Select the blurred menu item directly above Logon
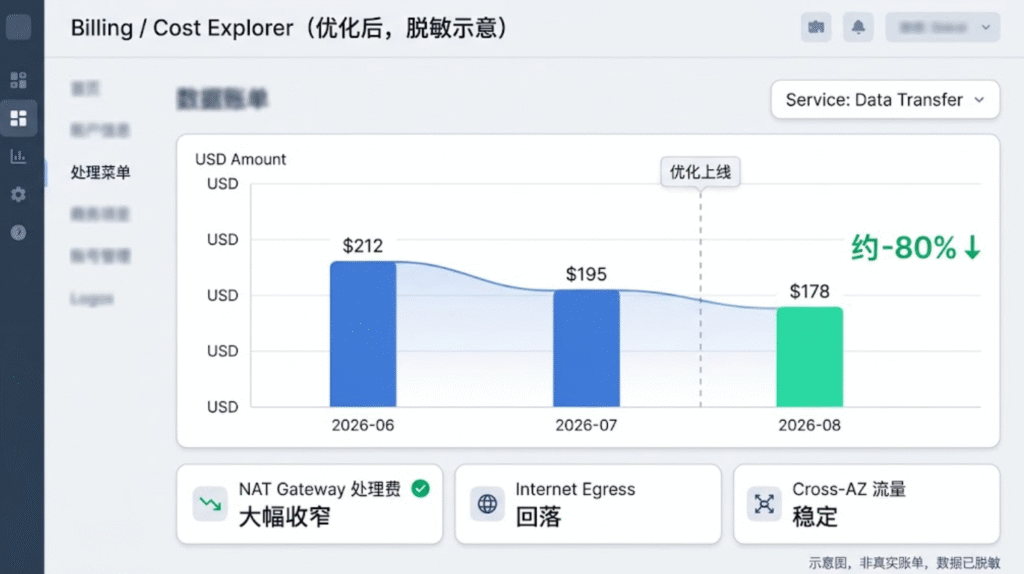1024x574 pixels. click(x=101, y=256)
